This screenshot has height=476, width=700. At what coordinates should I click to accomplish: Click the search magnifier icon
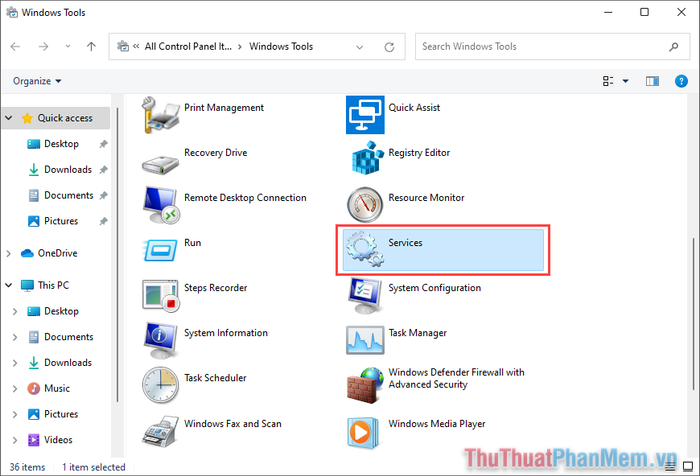coord(673,47)
